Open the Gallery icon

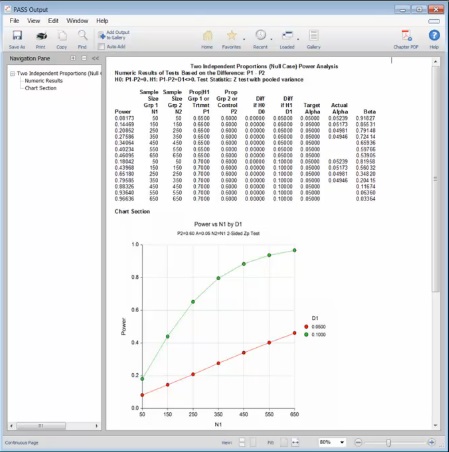(x=313, y=35)
